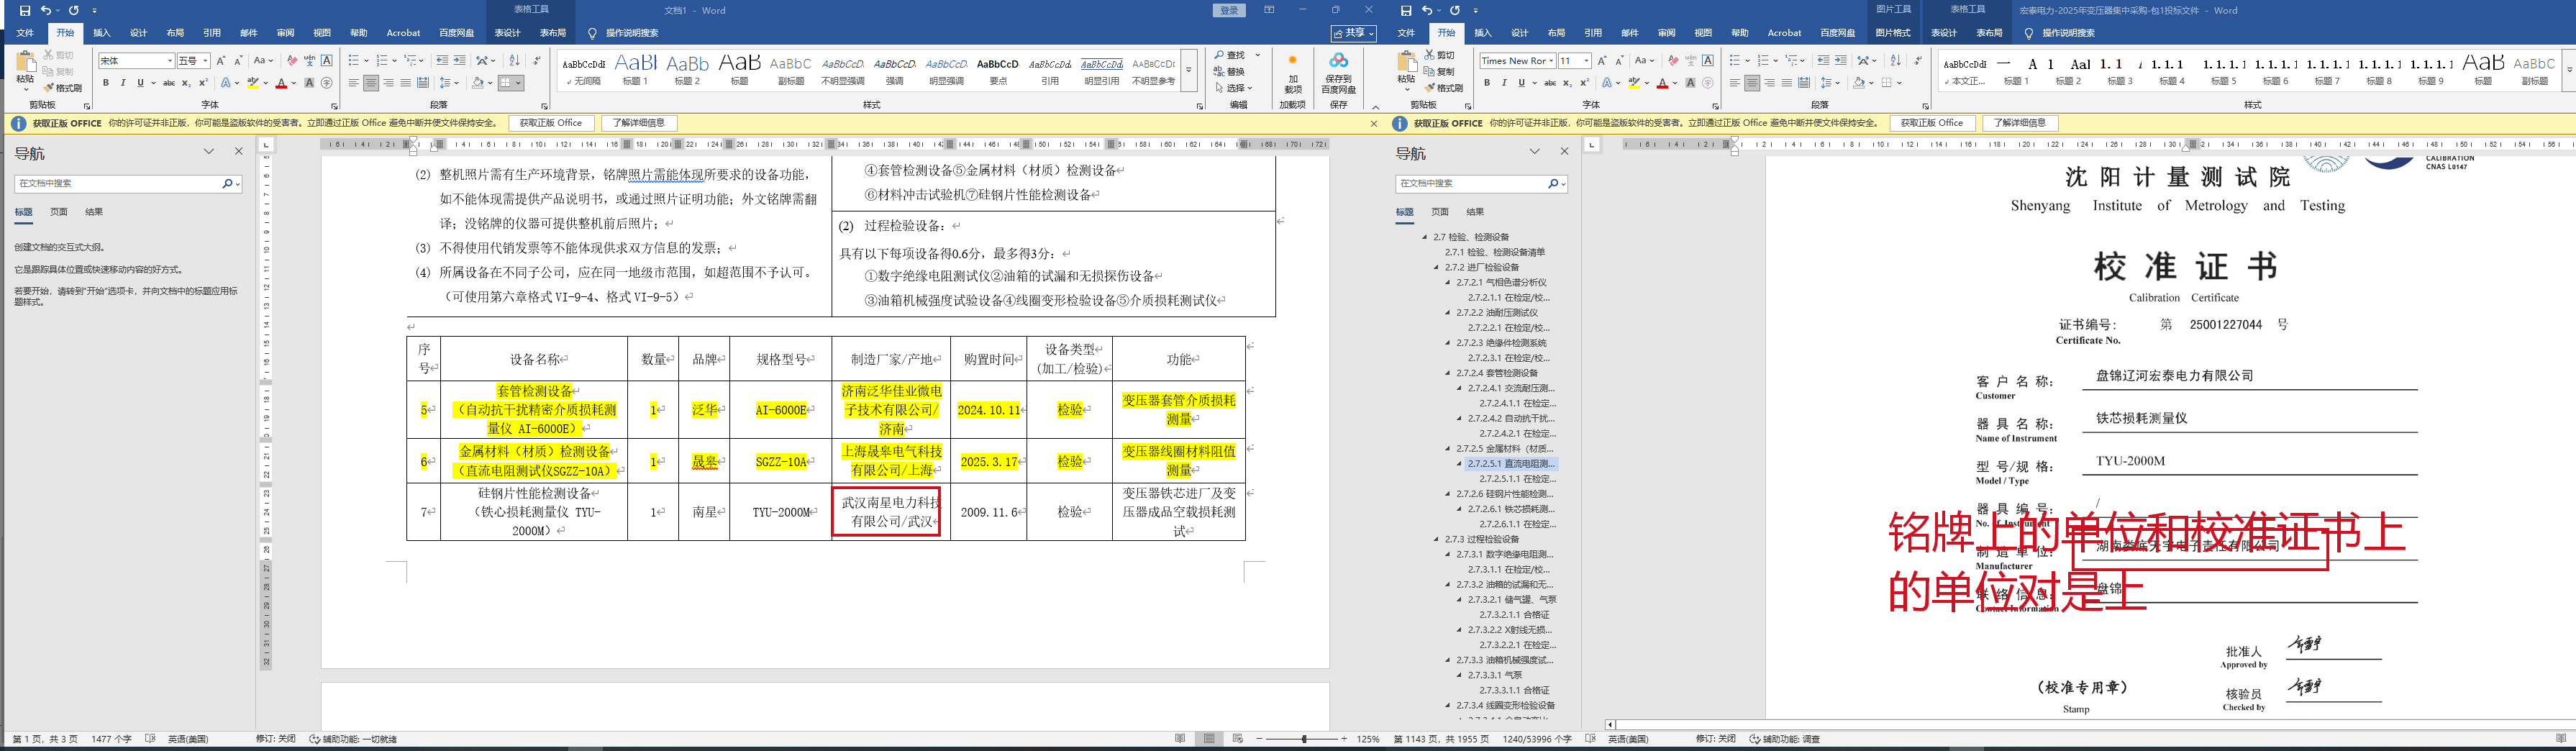The width and height of the screenshot is (2576, 751).
Task: Click 复制 copy in right window
Action: pos(1440,72)
